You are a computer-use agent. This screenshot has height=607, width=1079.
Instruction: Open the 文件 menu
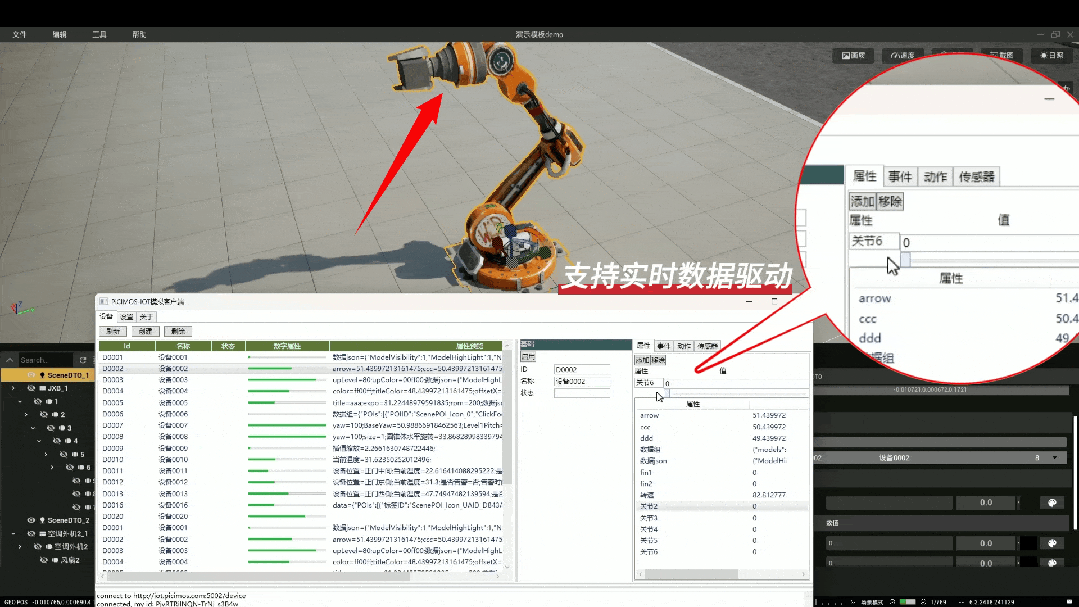pos(19,34)
